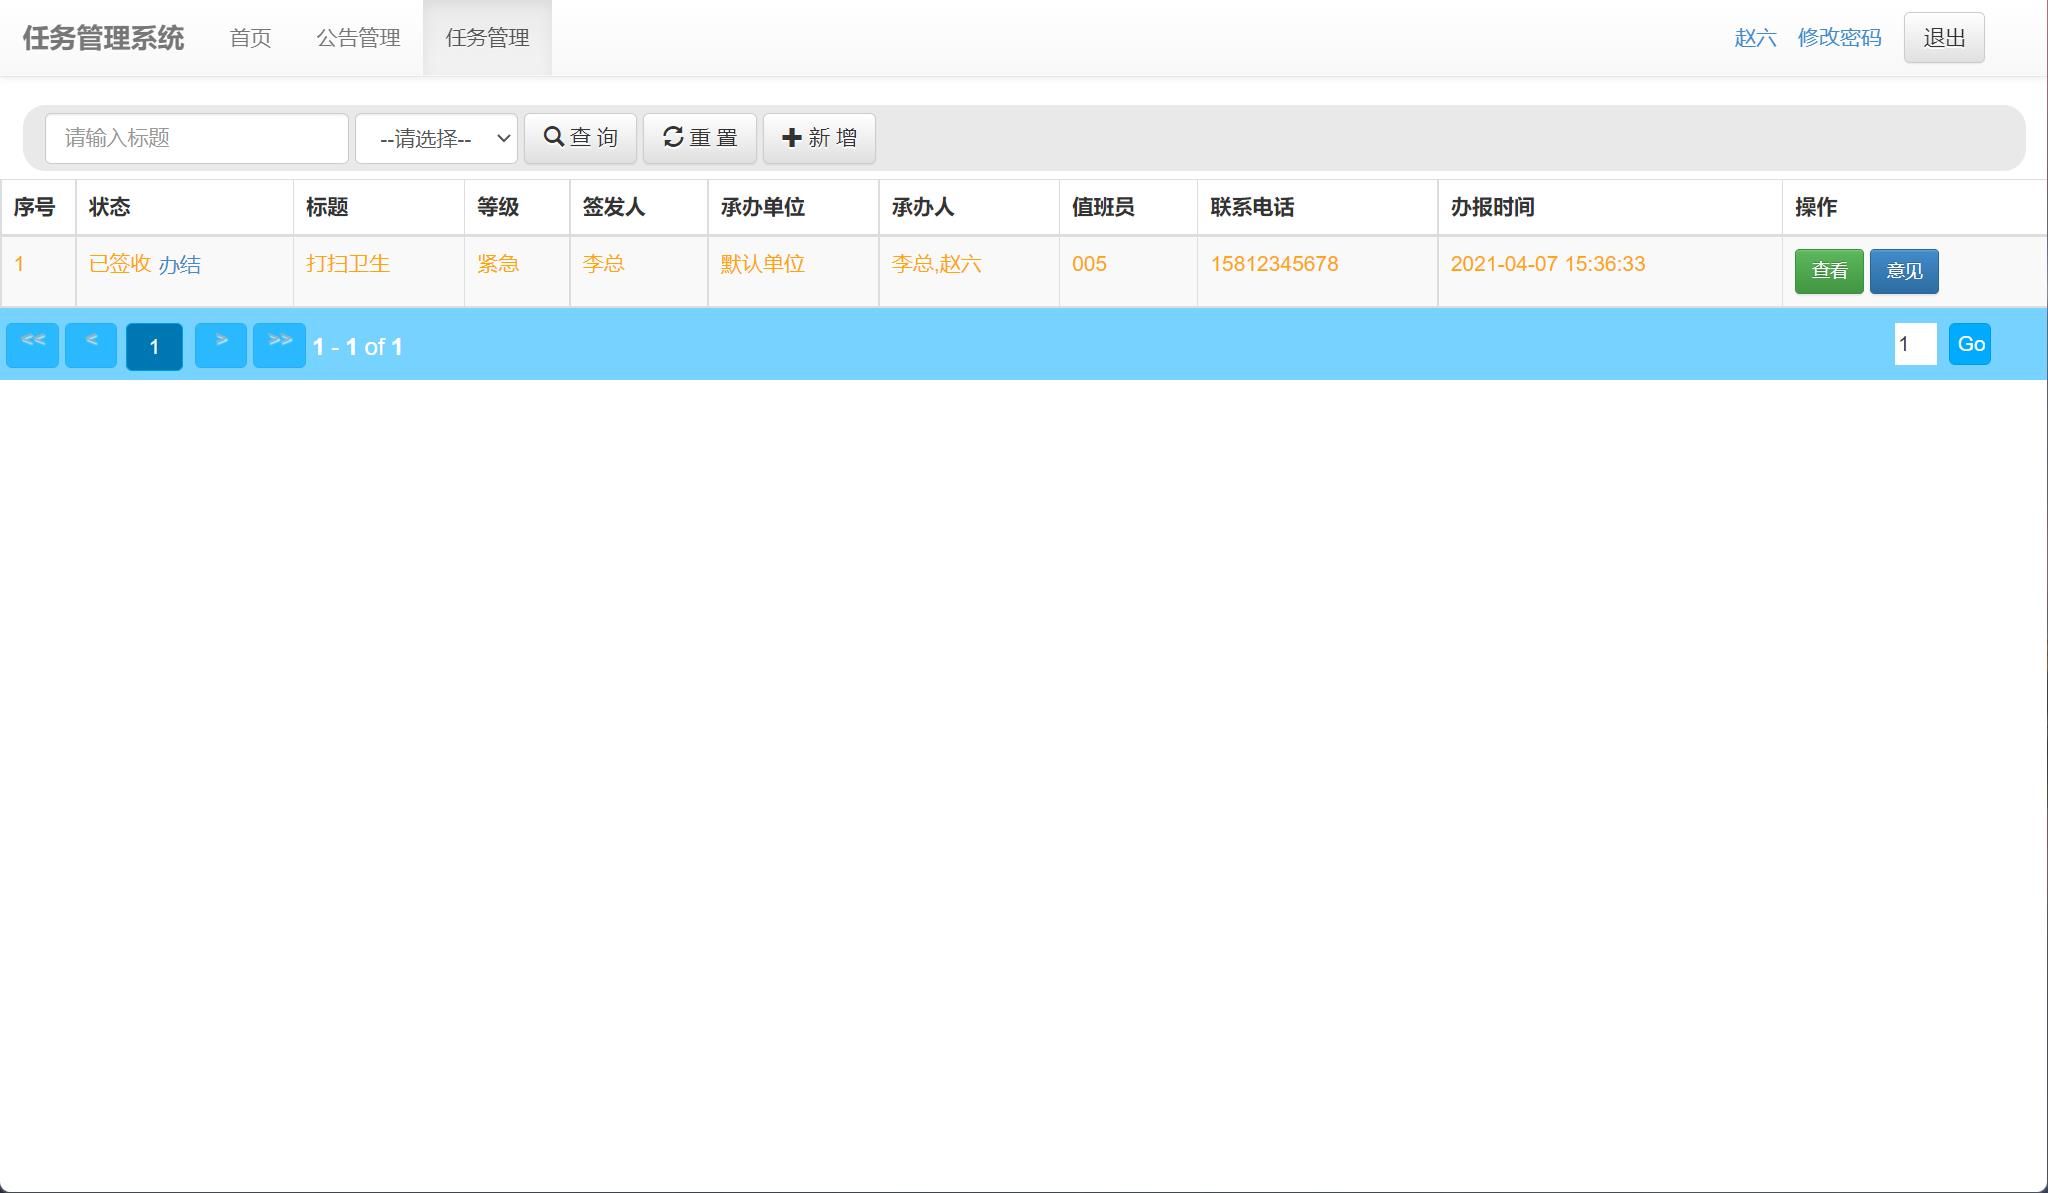Click the refresh icon on the 重置 button
The width and height of the screenshot is (2048, 1193).
(x=672, y=138)
